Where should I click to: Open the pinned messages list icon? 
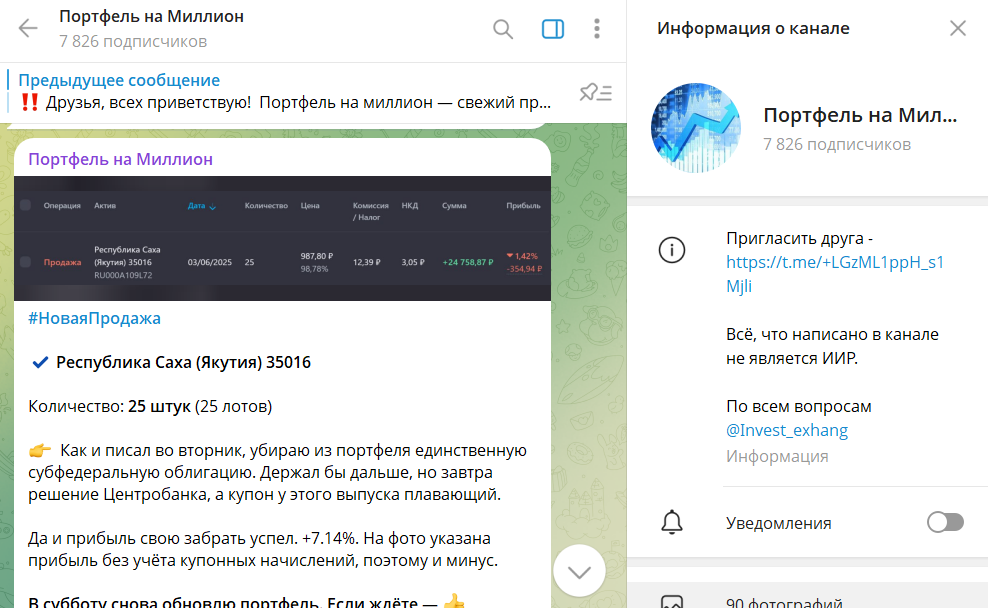595,93
